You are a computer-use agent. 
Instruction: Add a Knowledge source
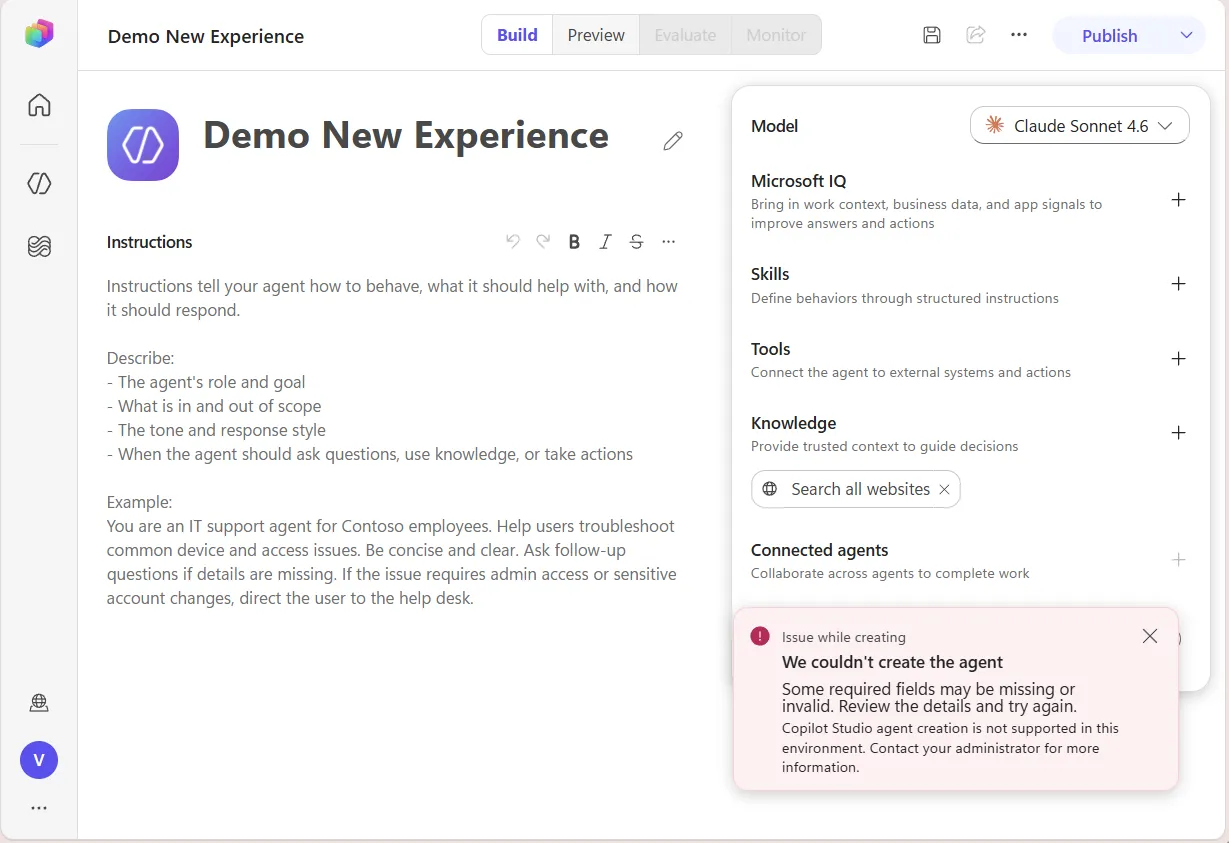tap(1179, 433)
